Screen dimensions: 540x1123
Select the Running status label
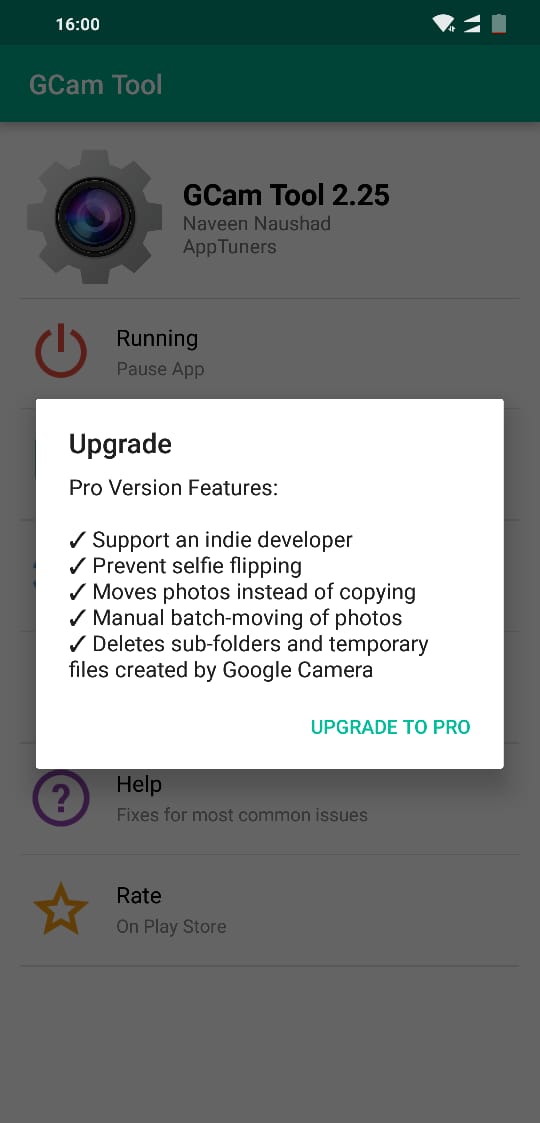pyautogui.click(x=157, y=338)
